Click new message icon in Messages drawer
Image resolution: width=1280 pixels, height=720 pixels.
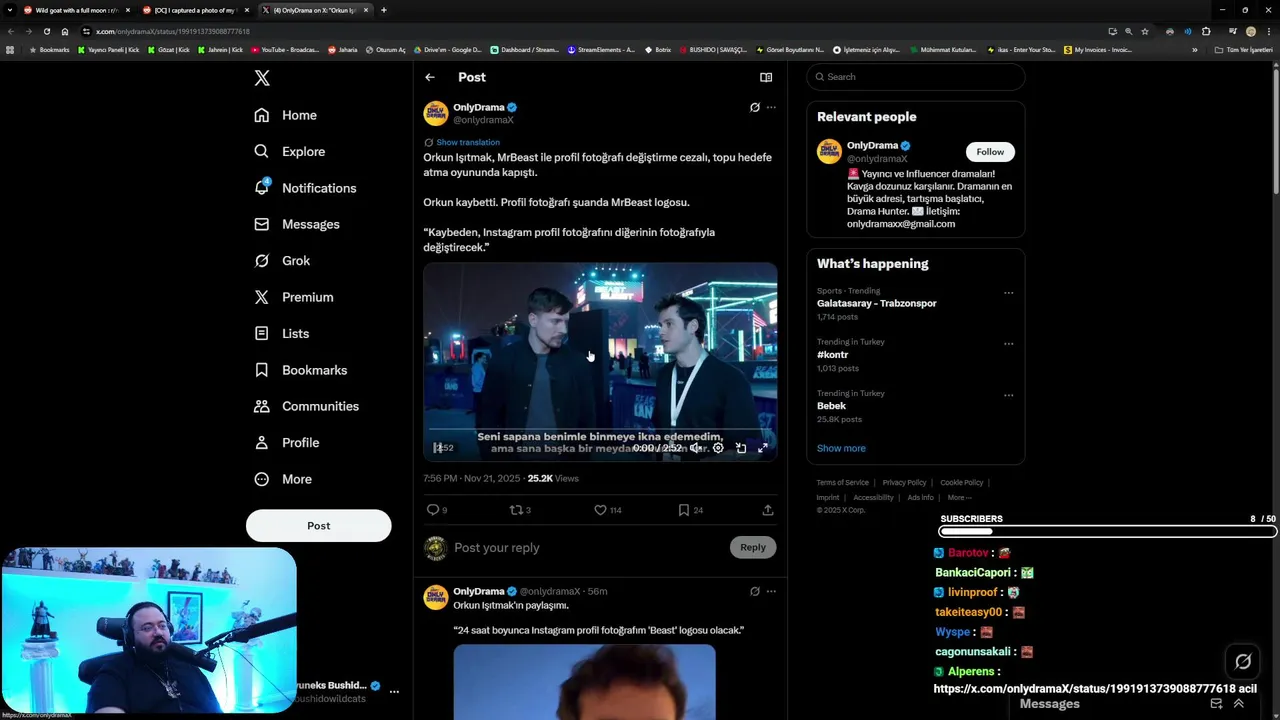point(1216,704)
